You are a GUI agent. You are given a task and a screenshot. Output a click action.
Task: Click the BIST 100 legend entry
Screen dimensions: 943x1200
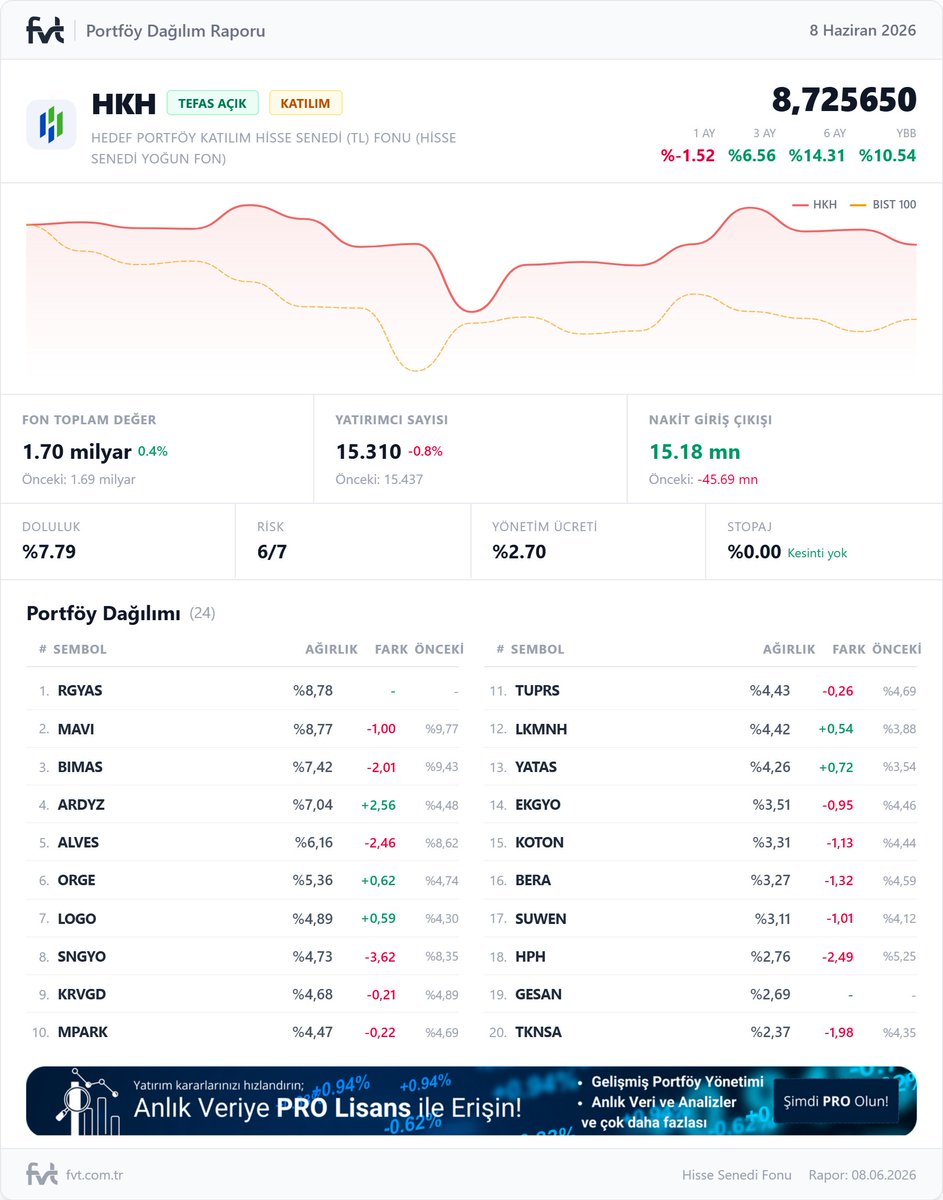tap(883, 204)
